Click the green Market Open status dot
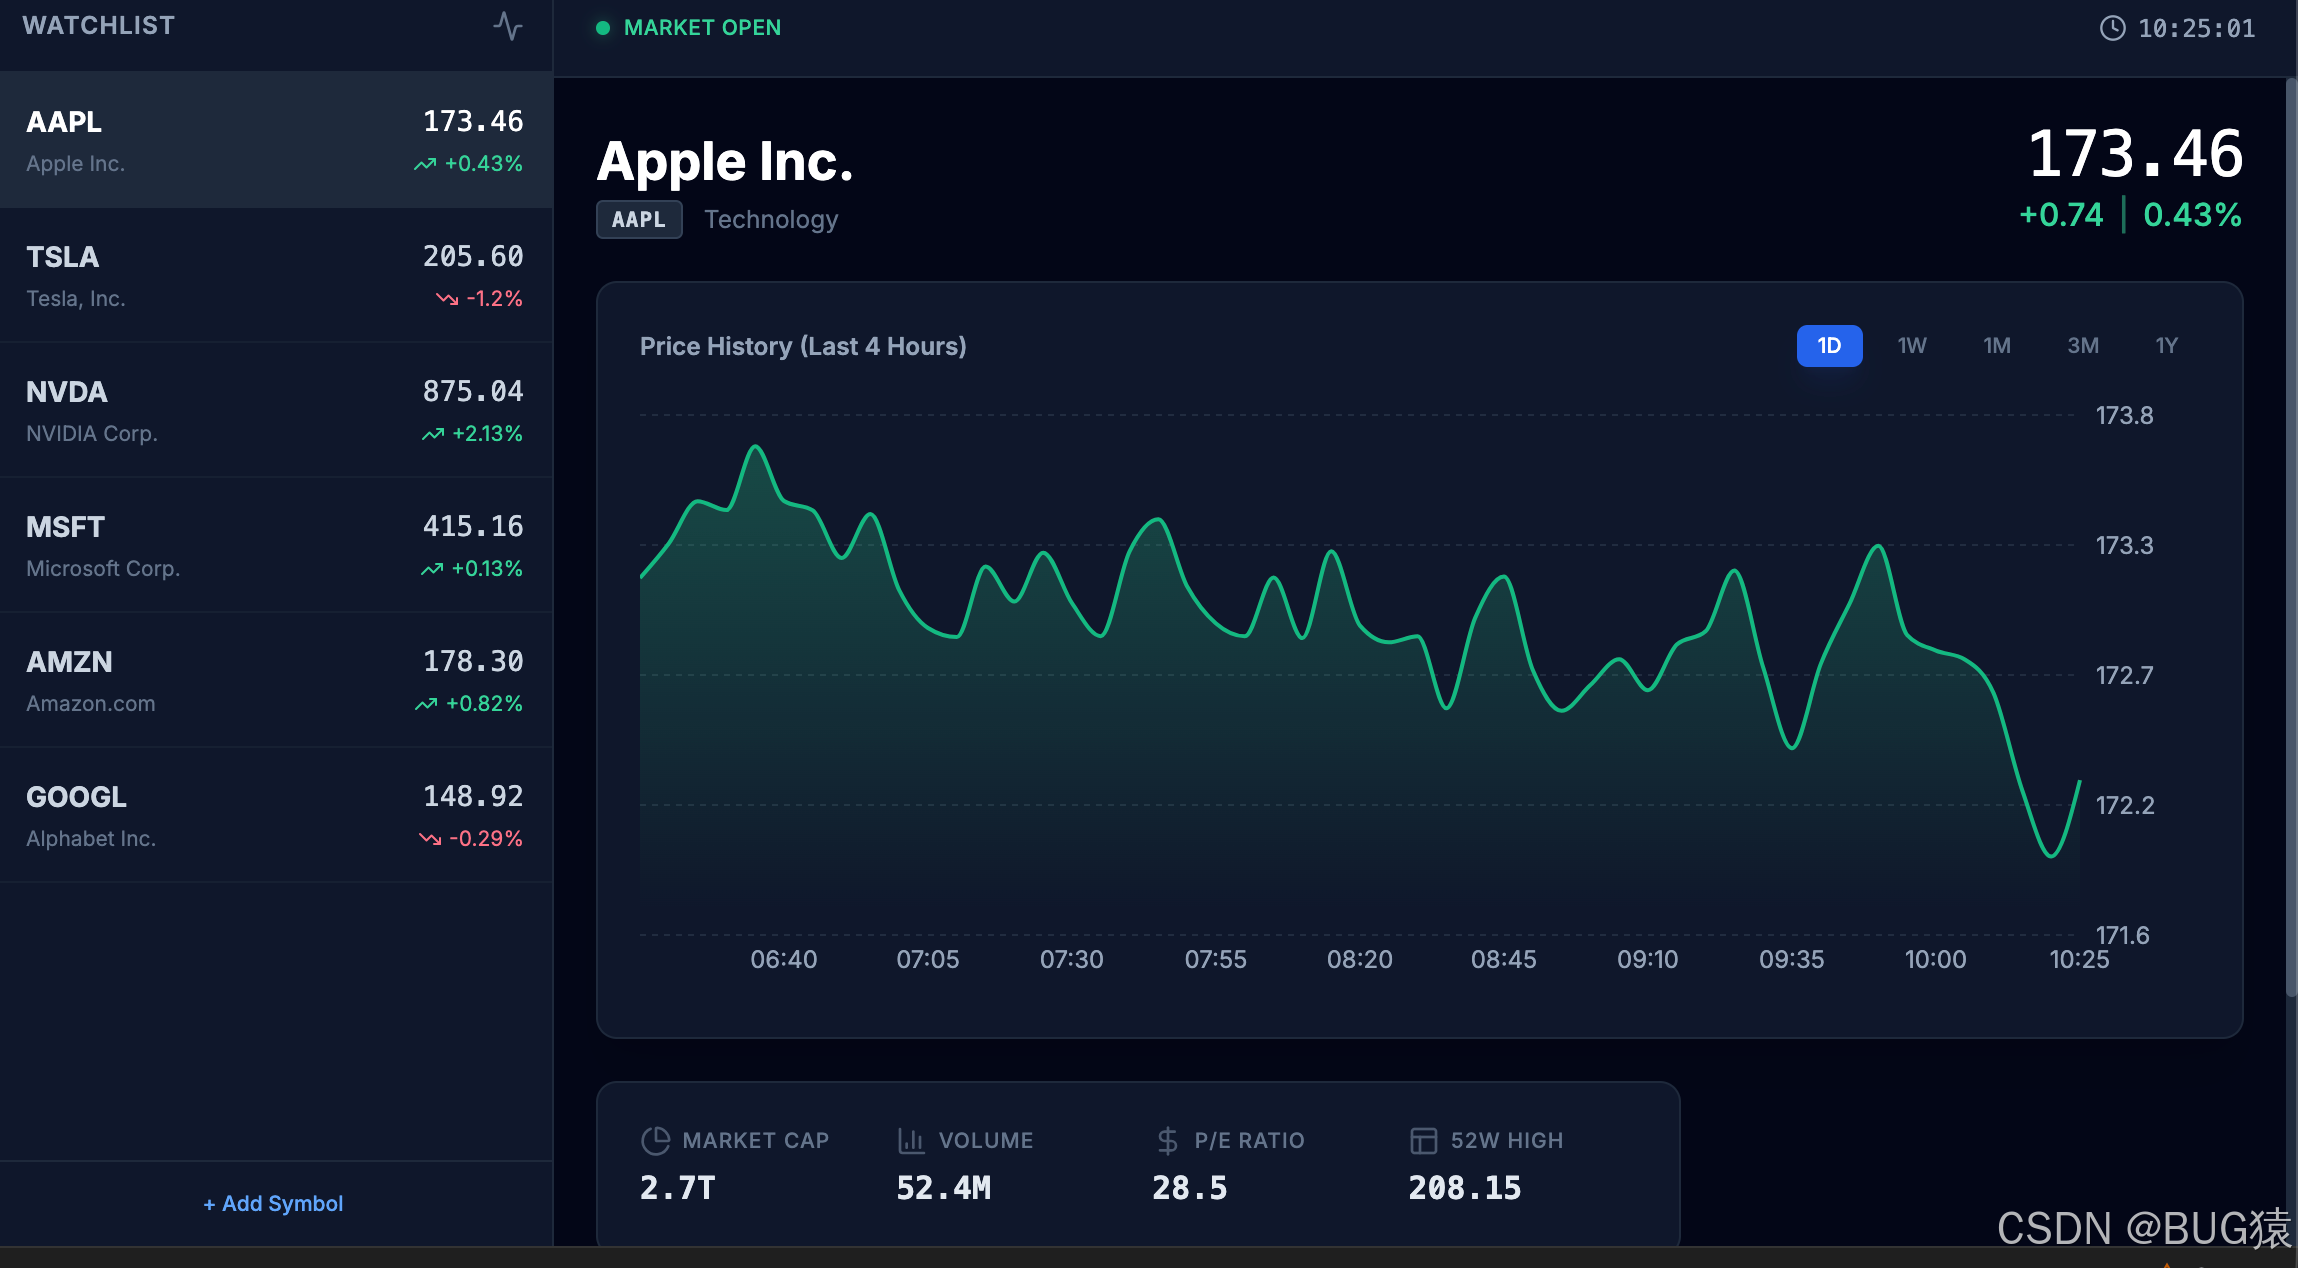 tap(603, 28)
